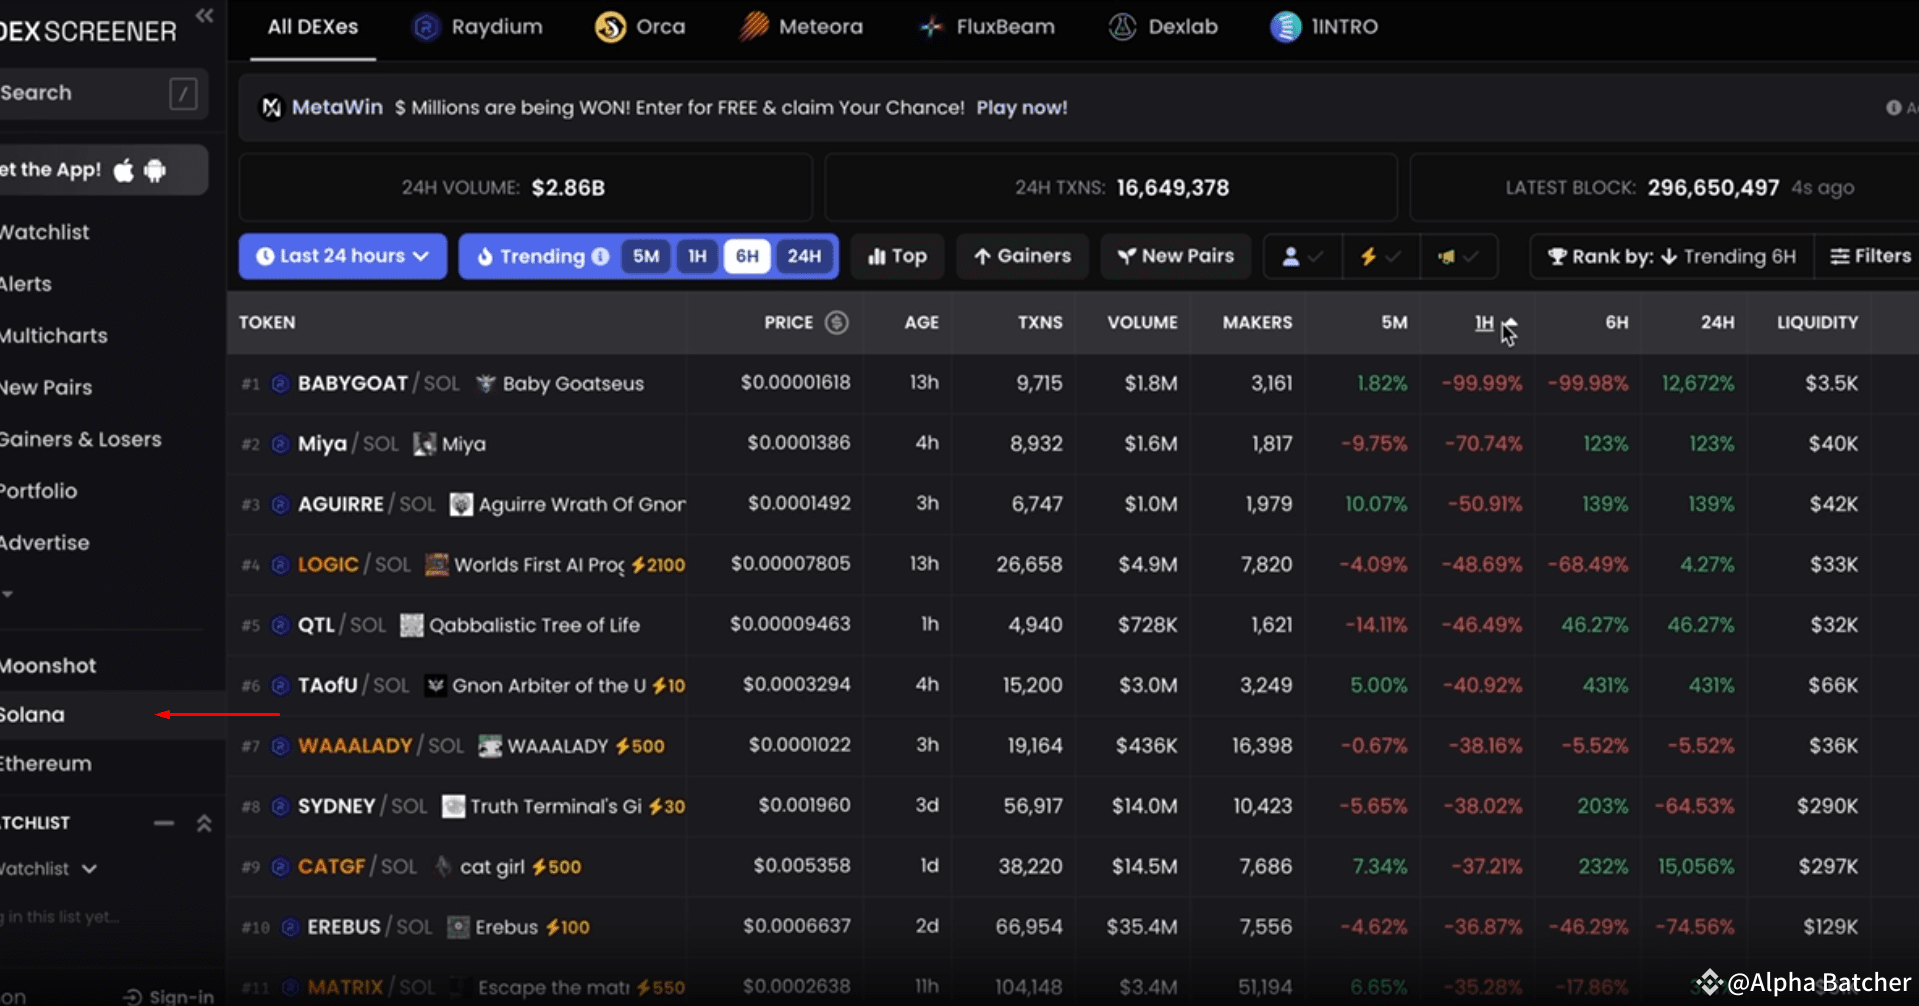Open QTL/SOL token row
1919x1006 pixels.
(x=1072, y=625)
